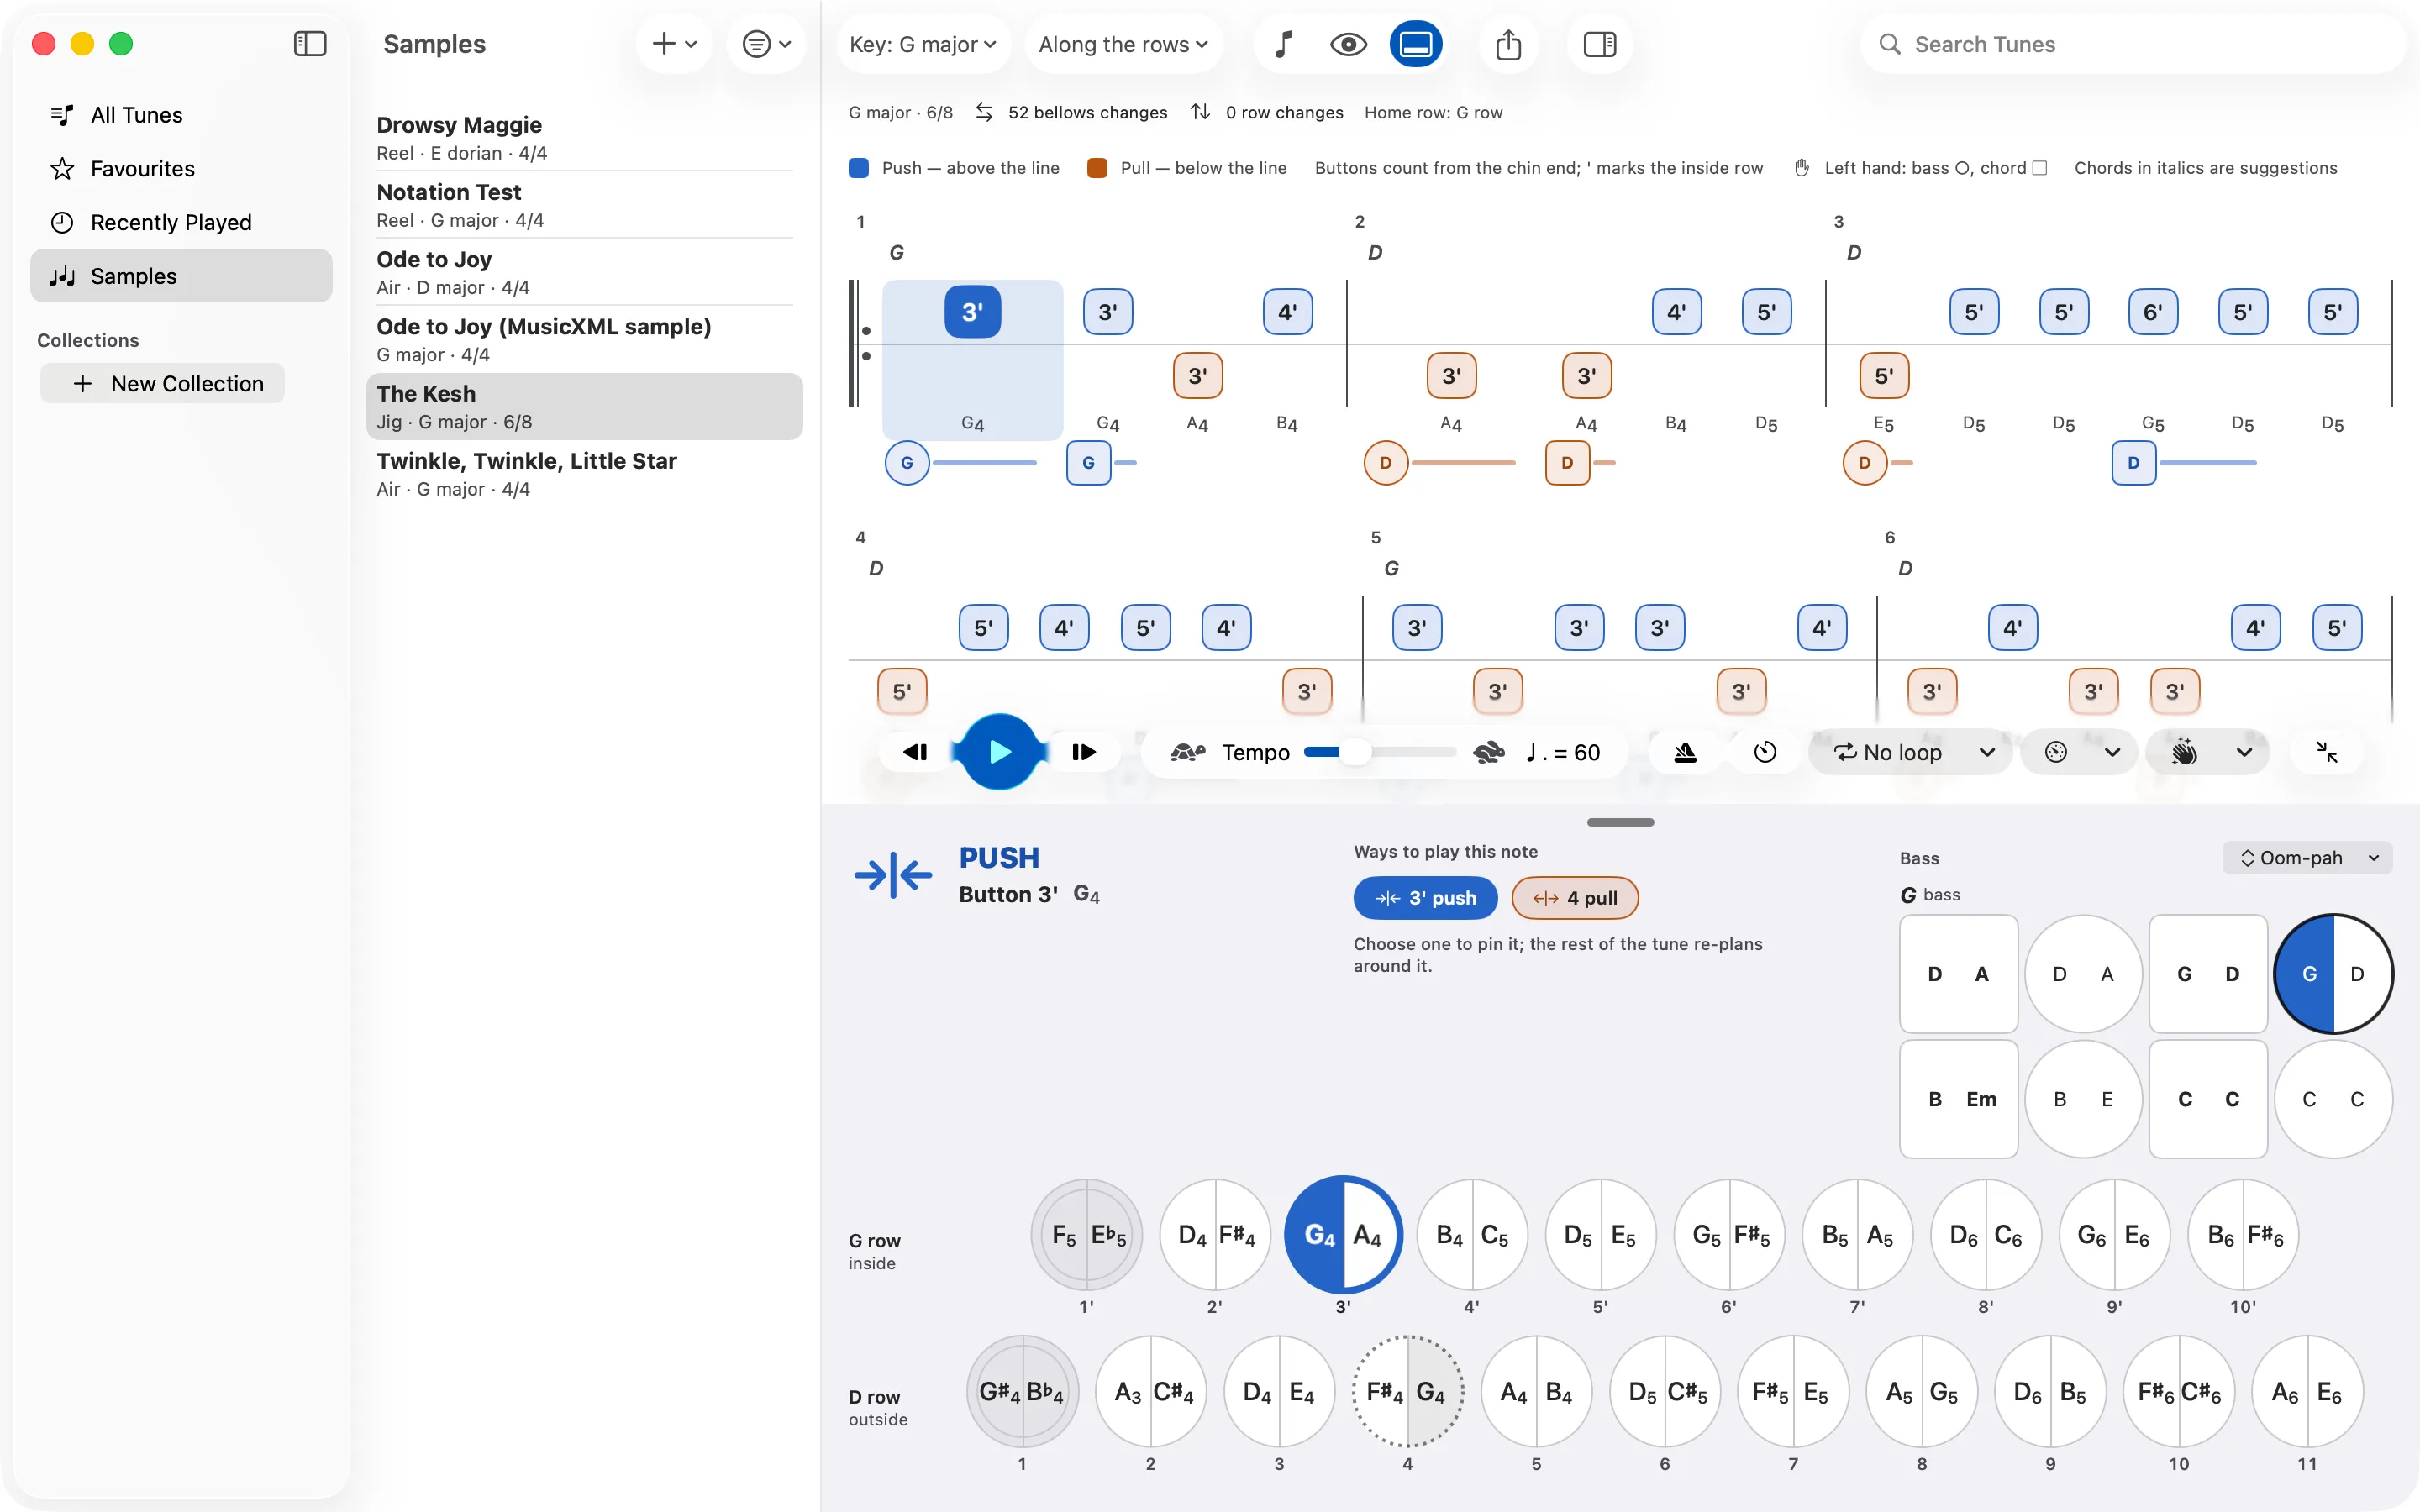
Task: Open the Along the rows dropdown
Action: [x=1124, y=44]
